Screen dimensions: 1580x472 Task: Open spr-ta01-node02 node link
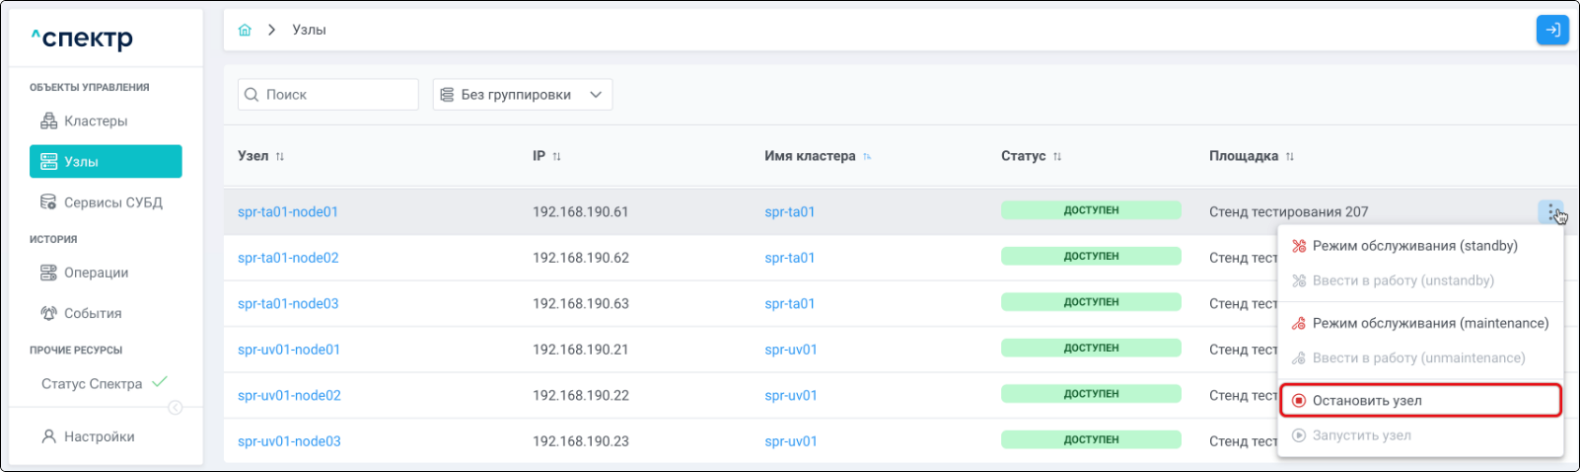pos(288,258)
